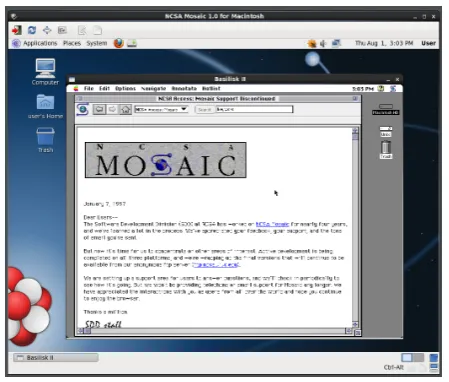The height and width of the screenshot is (382, 449).
Task: Click the "Dear Users--" greeting text
Action: tap(100, 217)
